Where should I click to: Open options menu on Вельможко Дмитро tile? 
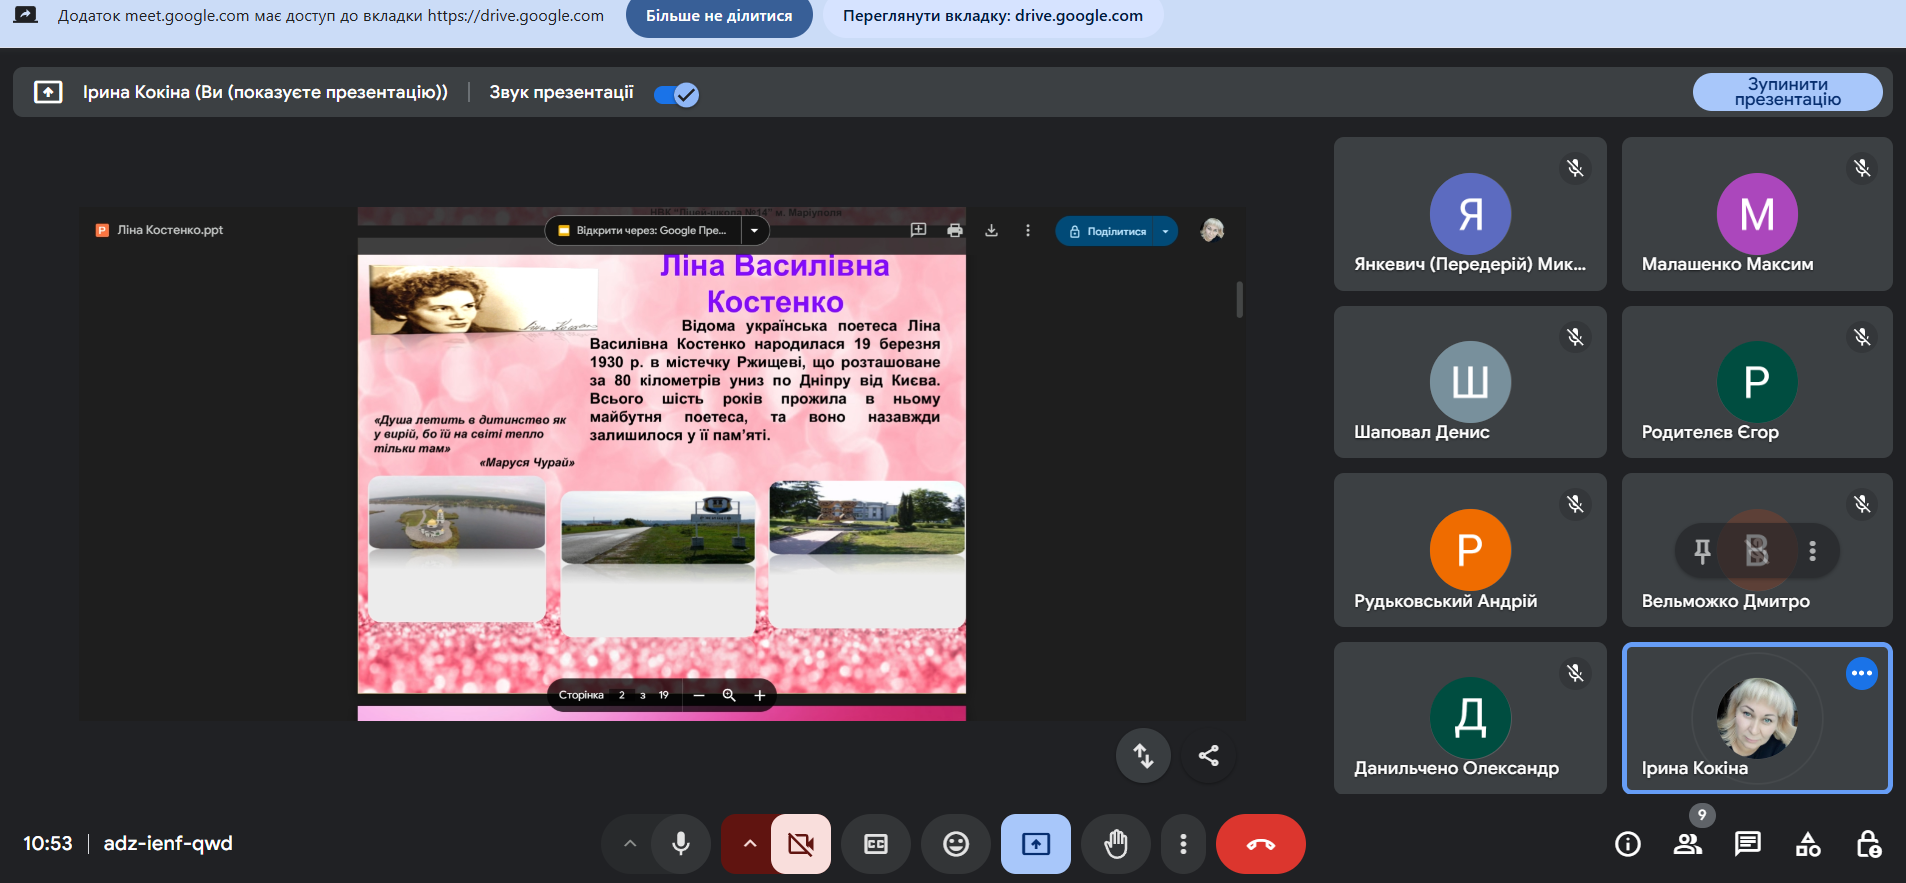coord(1812,551)
